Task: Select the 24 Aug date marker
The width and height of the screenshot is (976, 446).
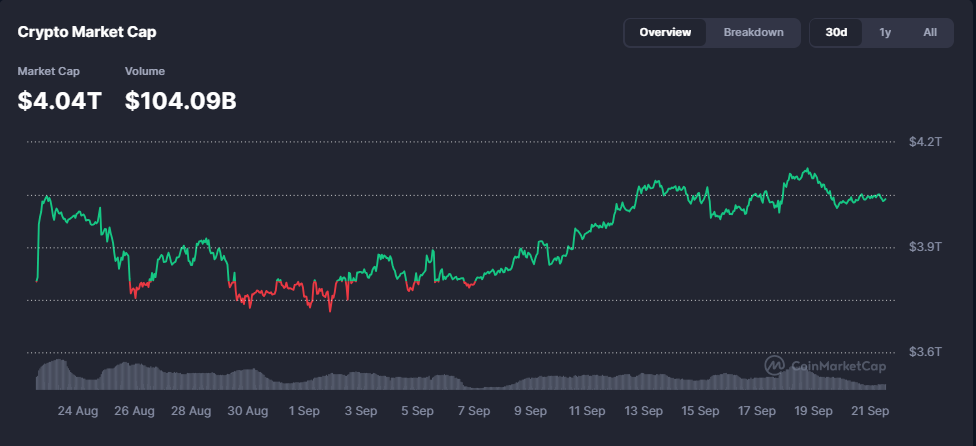Action: (x=78, y=410)
